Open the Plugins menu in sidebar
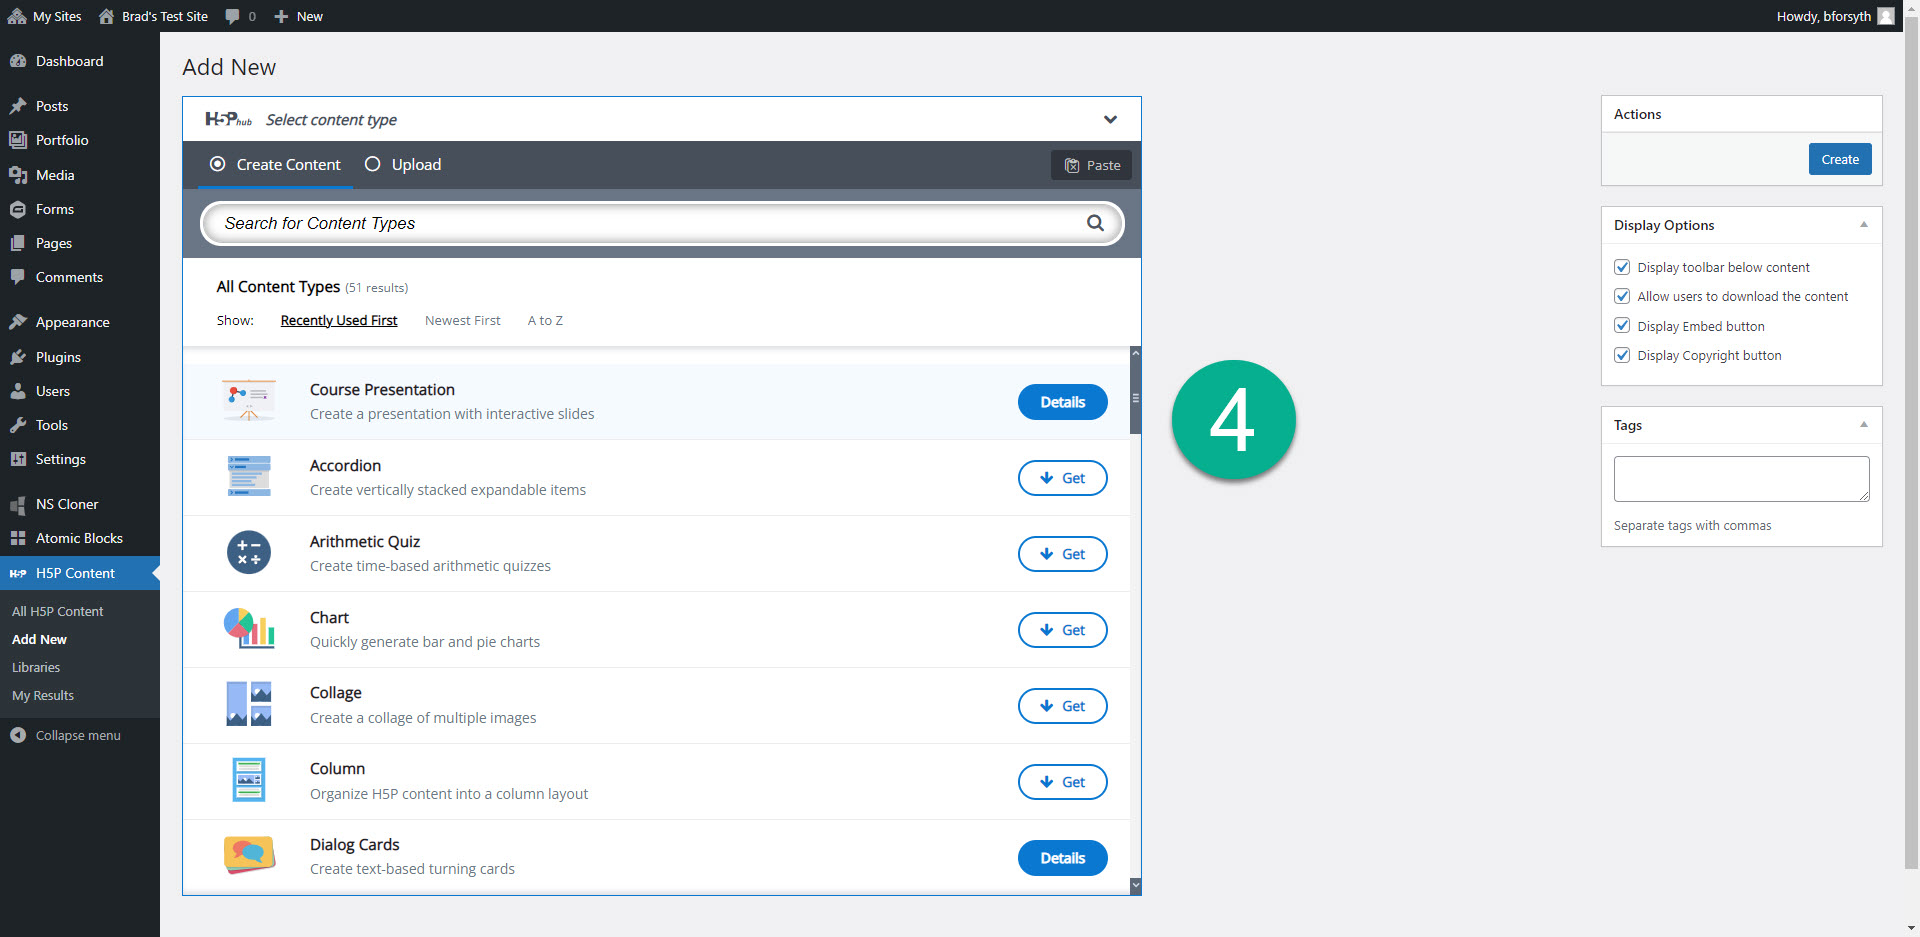The height and width of the screenshot is (937, 1920). coord(58,357)
